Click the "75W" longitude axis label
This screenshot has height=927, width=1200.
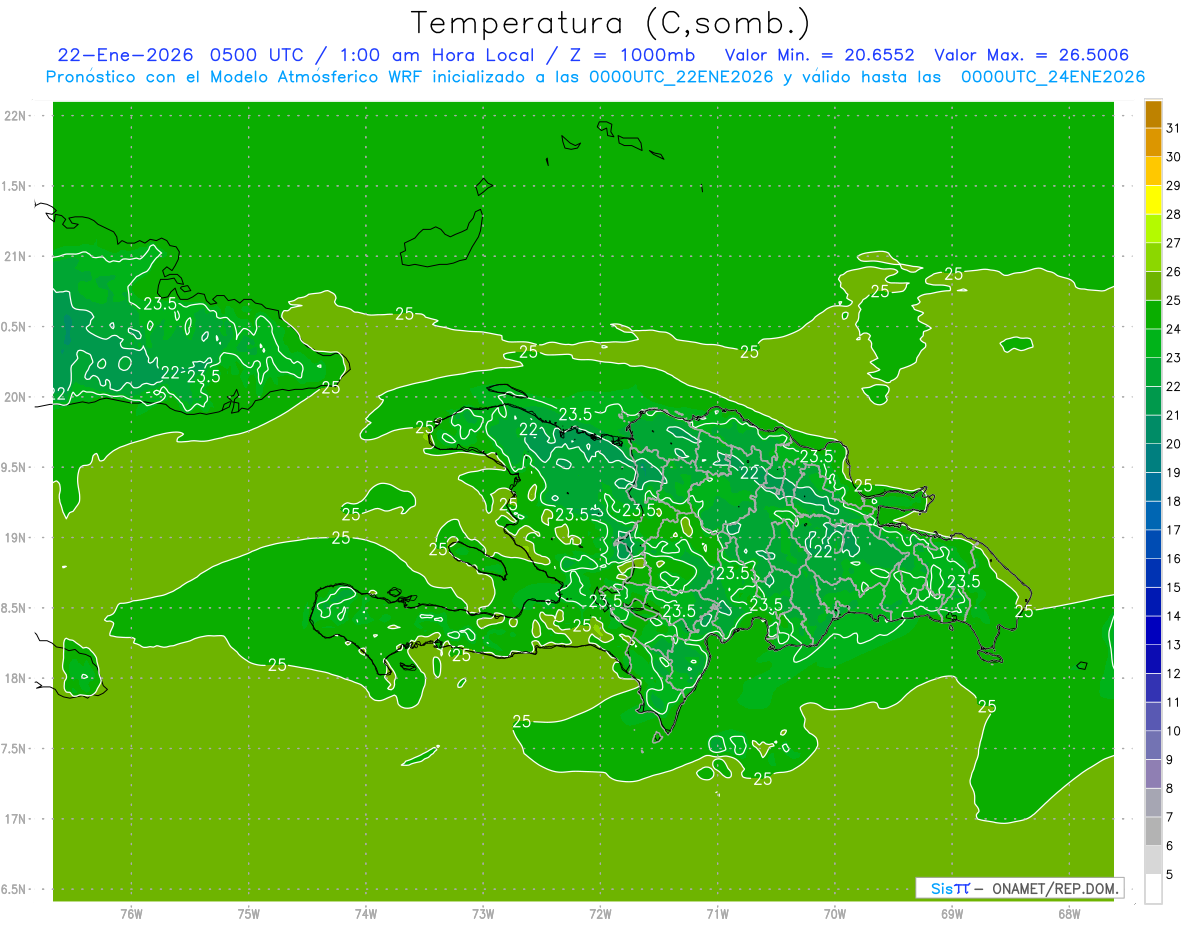point(248,913)
